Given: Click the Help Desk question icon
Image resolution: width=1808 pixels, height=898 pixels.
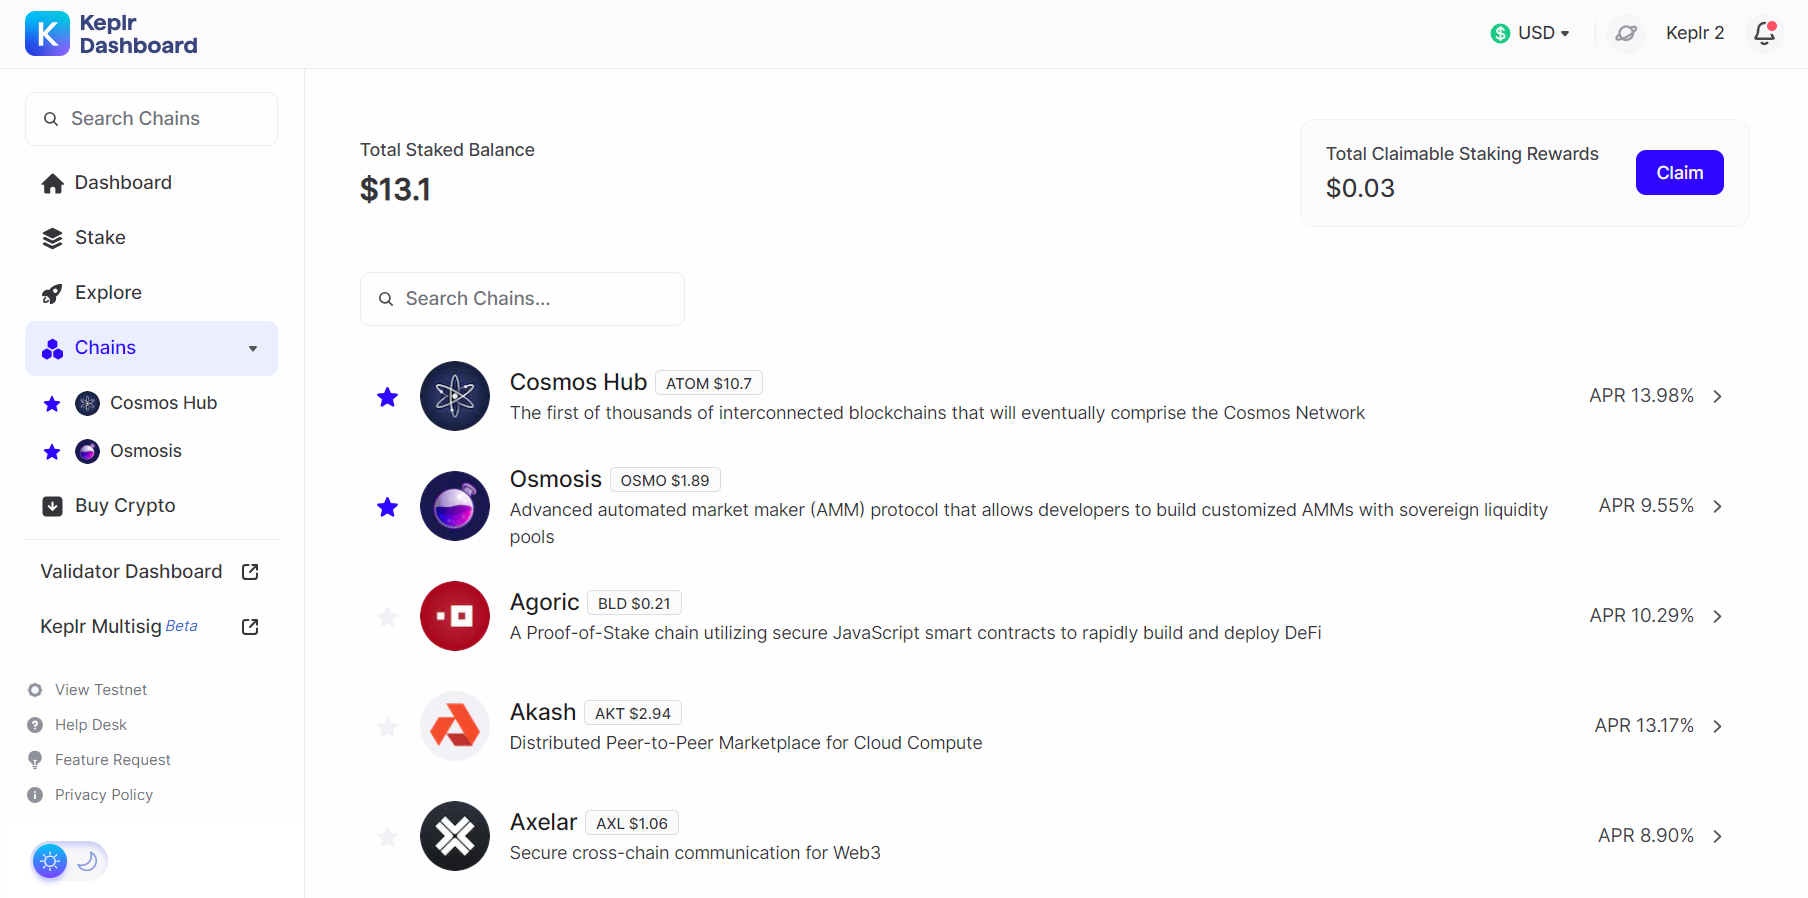Looking at the screenshot, I should [x=35, y=725].
